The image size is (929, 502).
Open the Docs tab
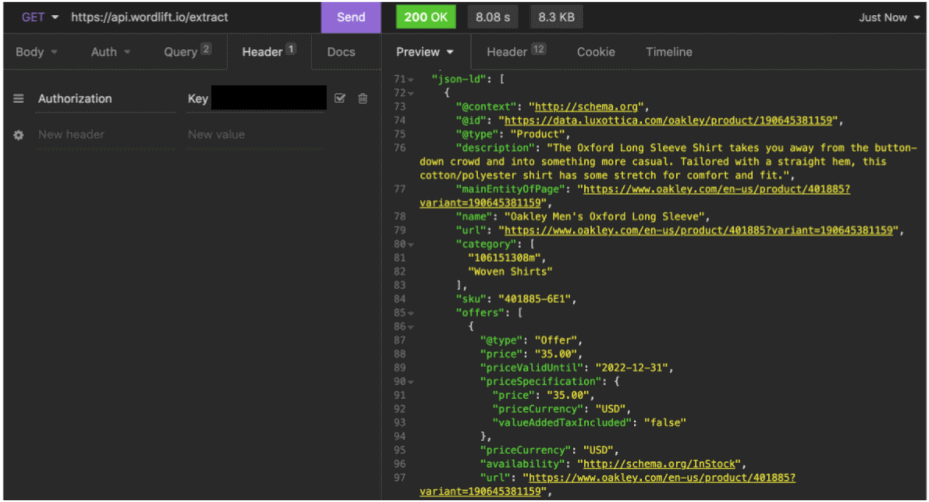pos(341,52)
